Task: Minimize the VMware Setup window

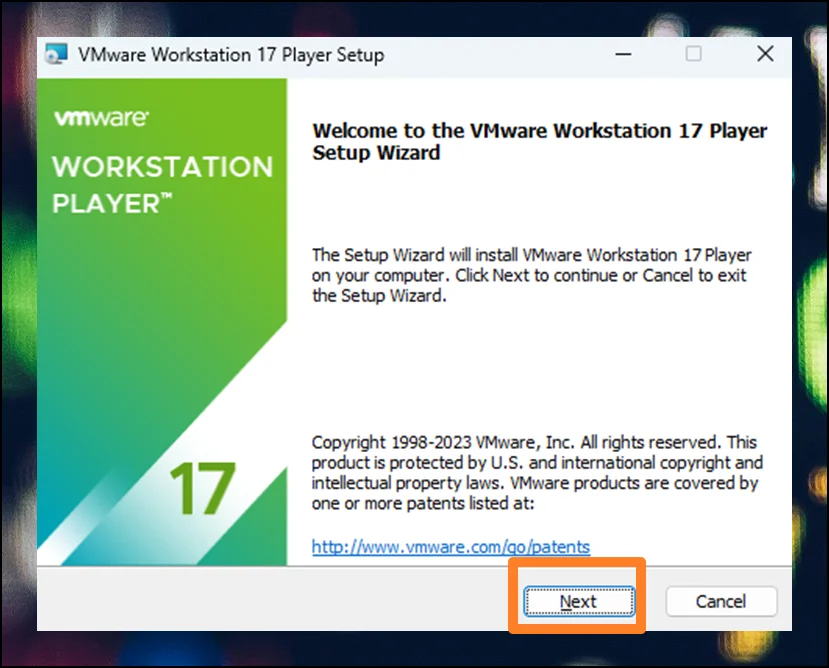Action: (623, 54)
